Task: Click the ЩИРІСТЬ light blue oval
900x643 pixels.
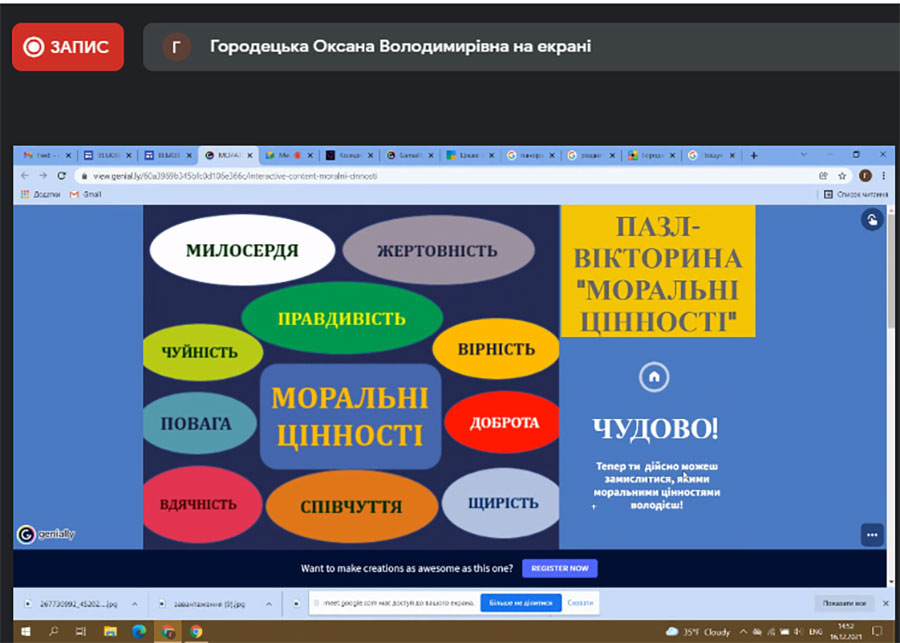Action: (501, 503)
